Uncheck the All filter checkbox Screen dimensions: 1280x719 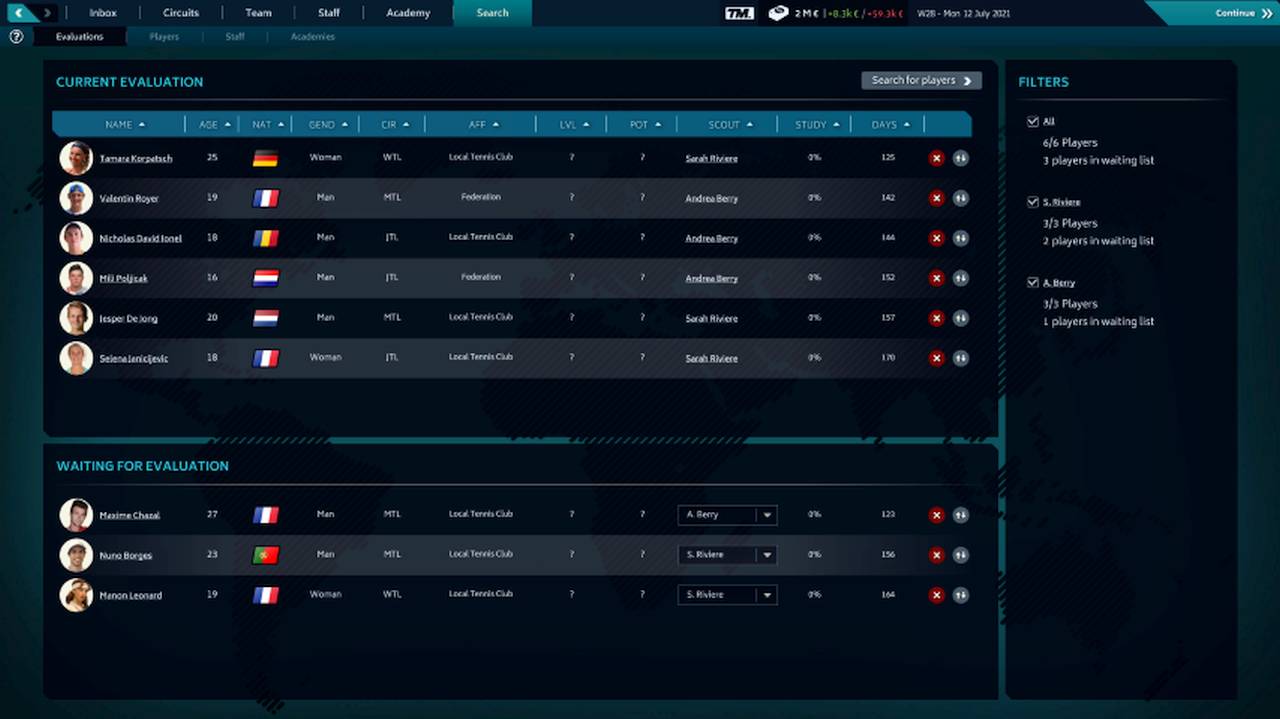tap(1033, 122)
